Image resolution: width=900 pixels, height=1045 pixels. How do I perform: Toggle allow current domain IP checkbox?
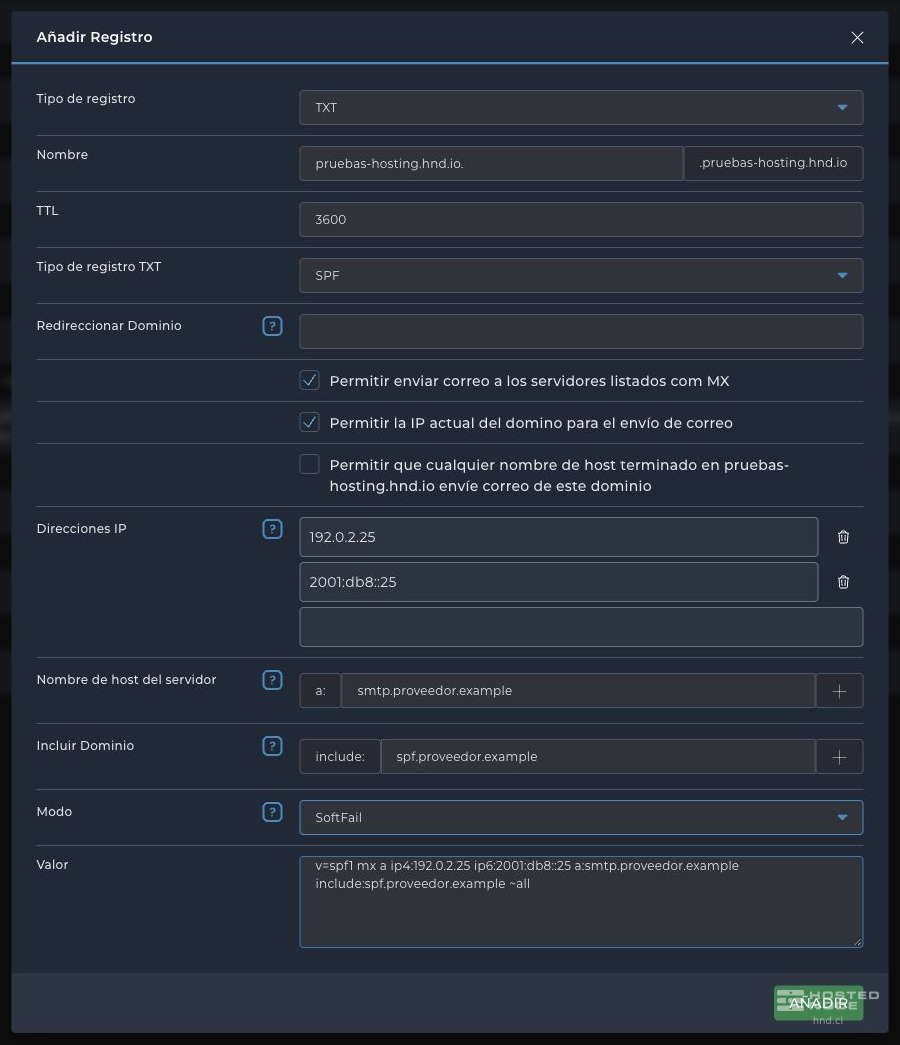(309, 423)
